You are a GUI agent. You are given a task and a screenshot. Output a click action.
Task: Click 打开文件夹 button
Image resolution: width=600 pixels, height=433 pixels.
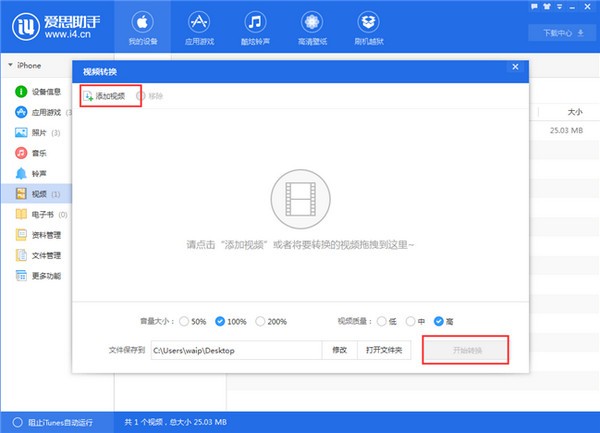point(384,350)
